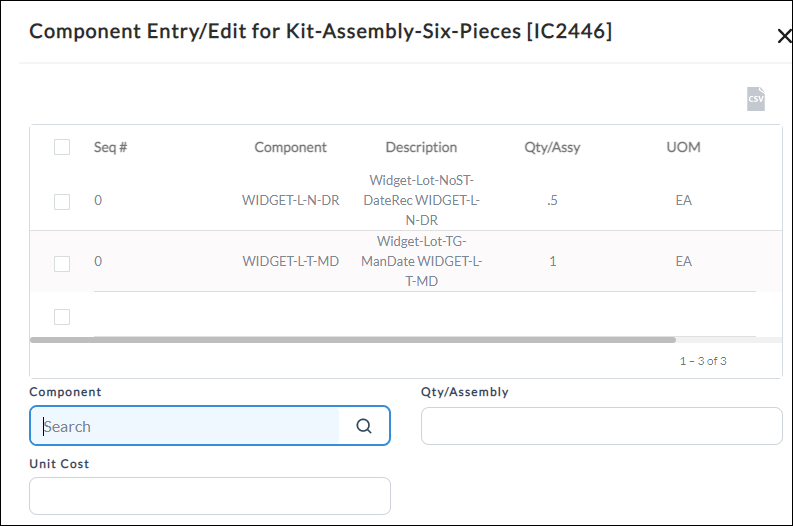Toggle the select-all checkbox in header
This screenshot has width=793, height=526.
[x=62, y=147]
